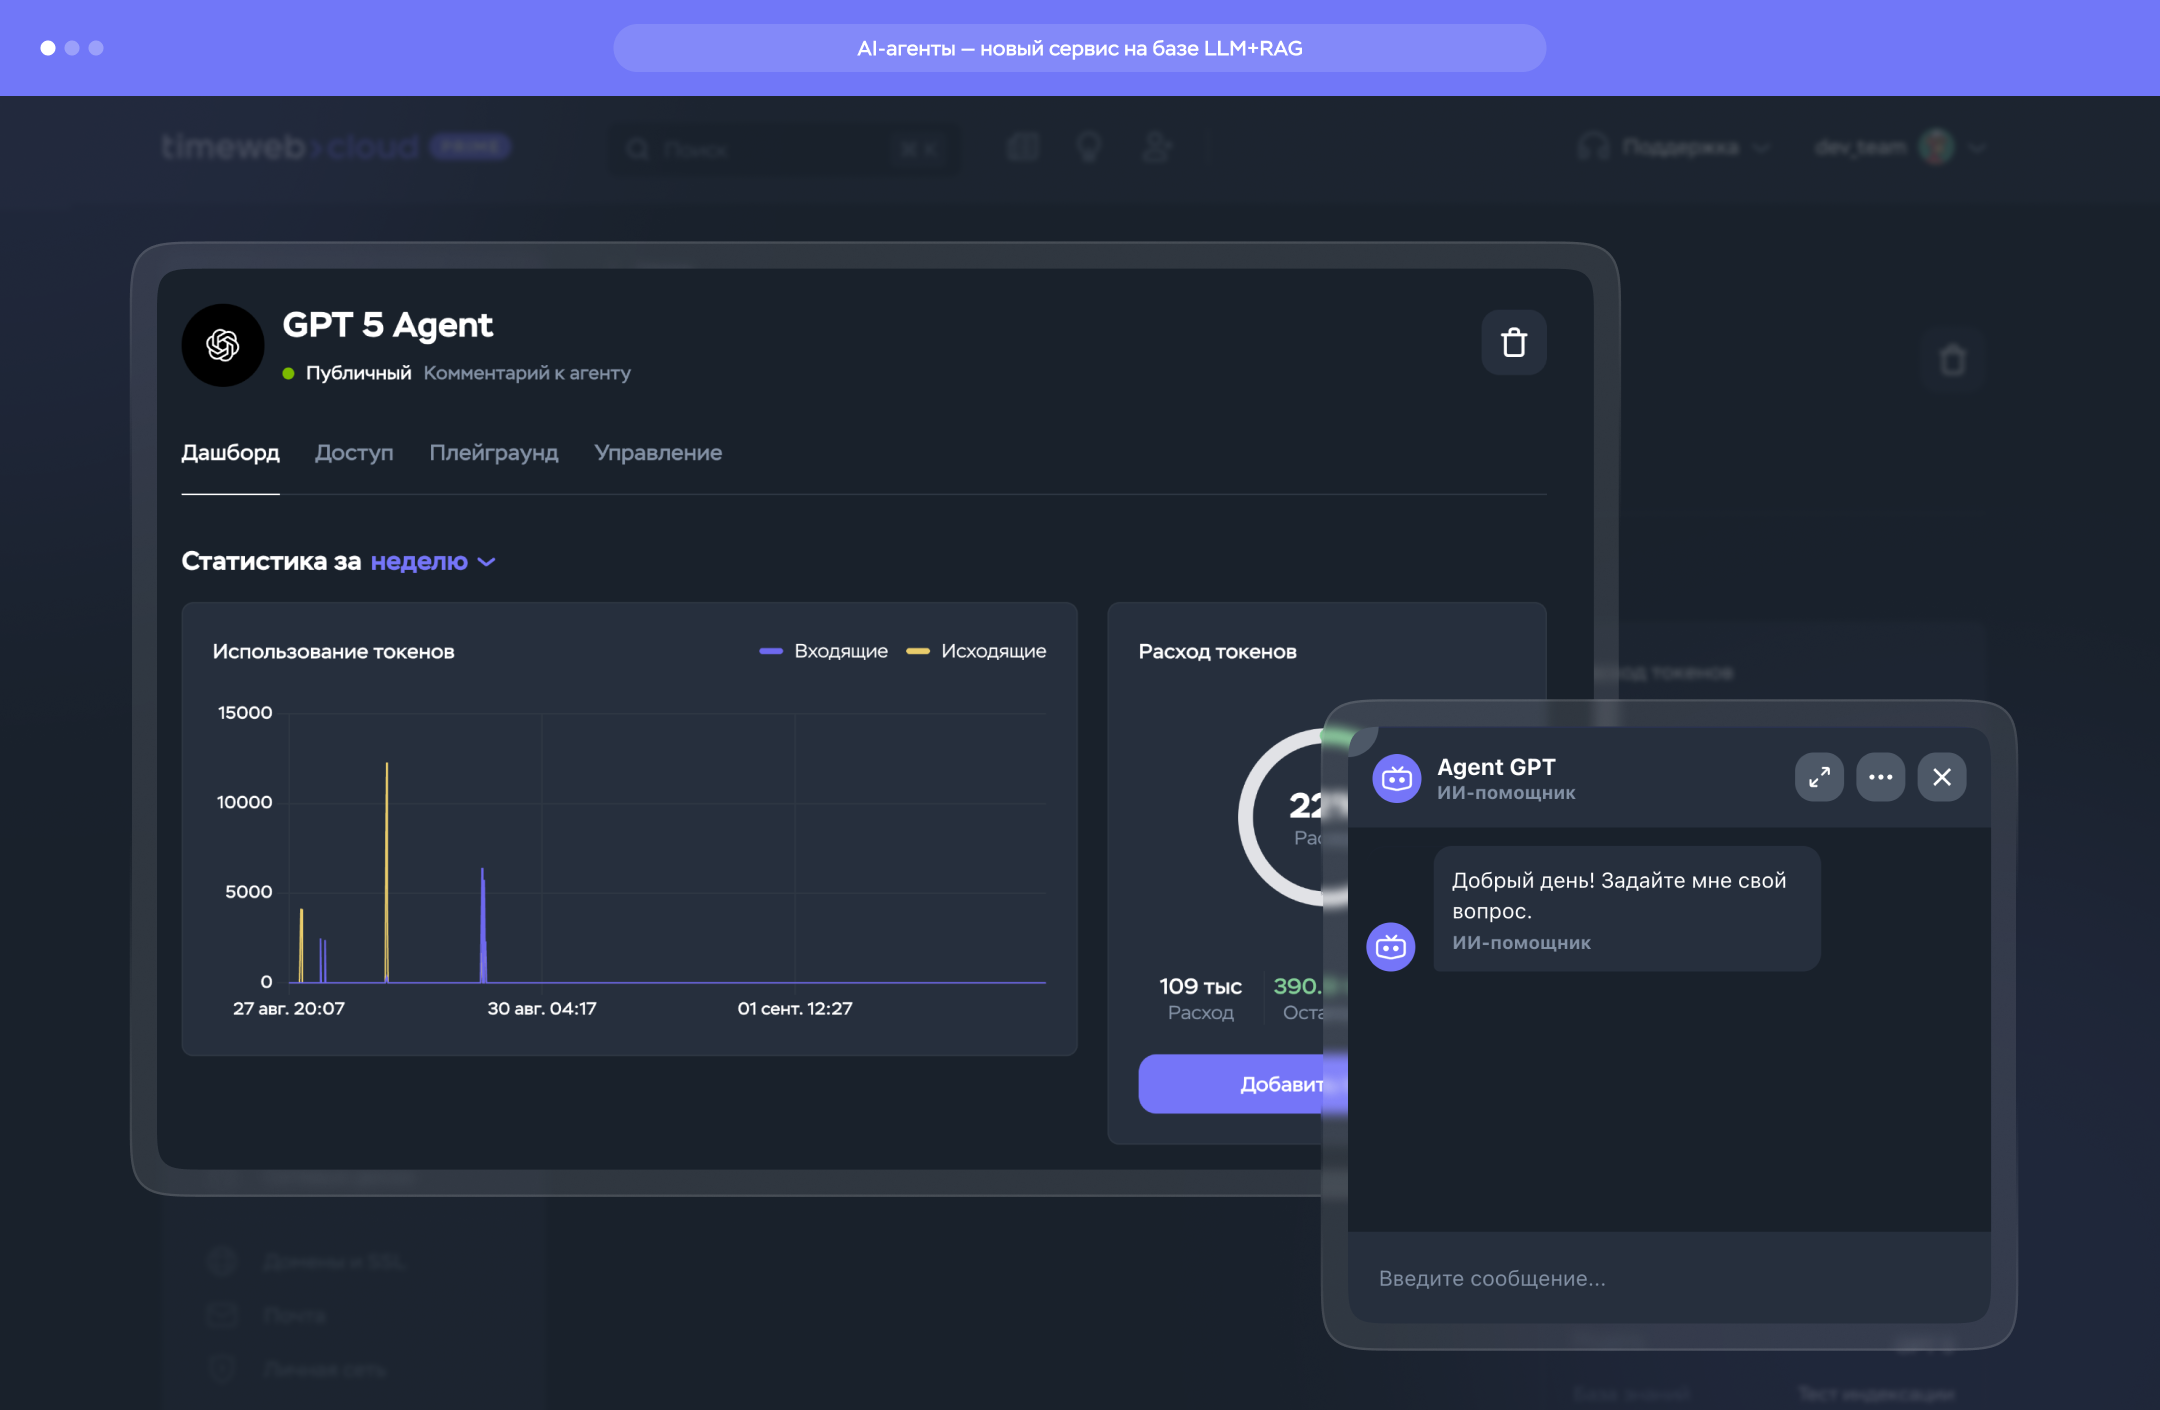This screenshot has width=2160, height=1410.
Task: Open the Плейграунд tab
Action: (x=494, y=453)
